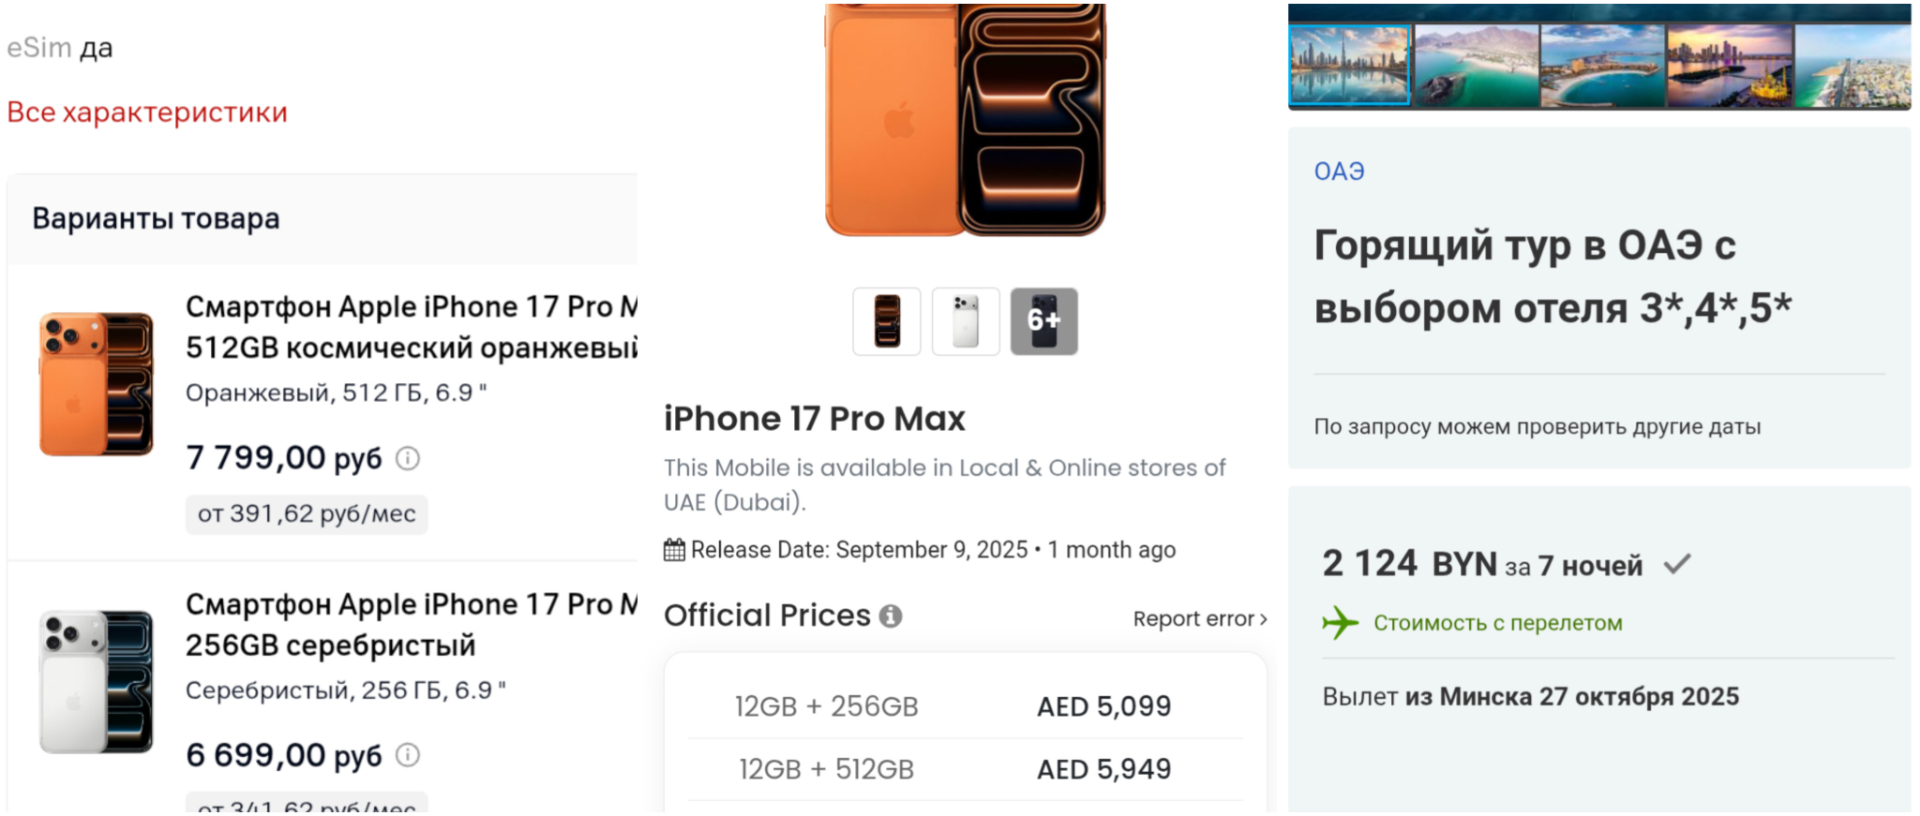Select the orange iPhone gallery thumbnail
Viewport: 1920px width, 816px height.
tap(887, 321)
